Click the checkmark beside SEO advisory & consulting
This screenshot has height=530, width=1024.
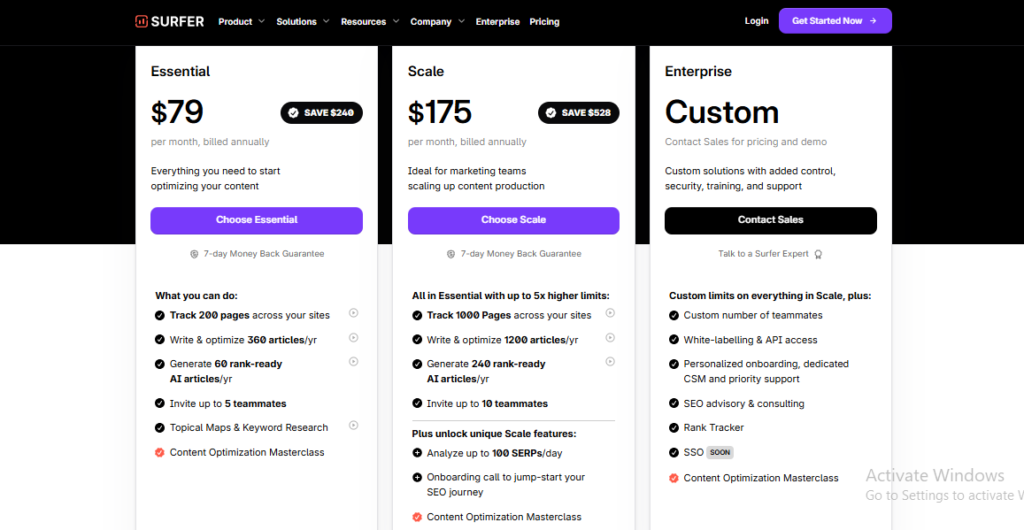point(674,403)
